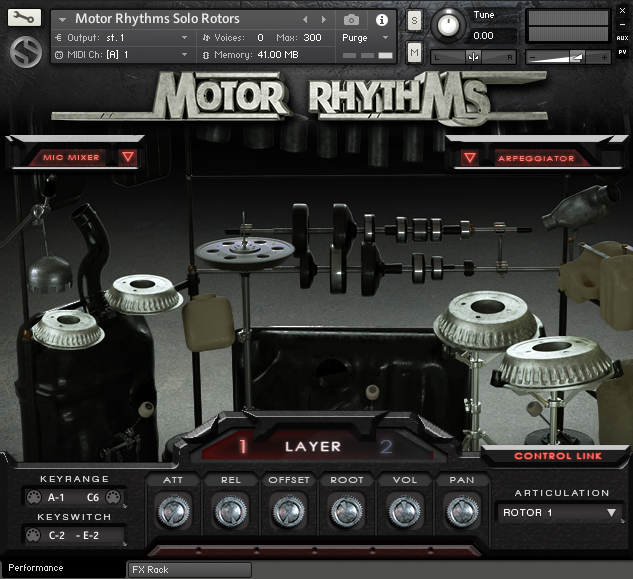Toggle the PV button
The height and width of the screenshot is (579, 633).
pyautogui.click(x=622, y=52)
